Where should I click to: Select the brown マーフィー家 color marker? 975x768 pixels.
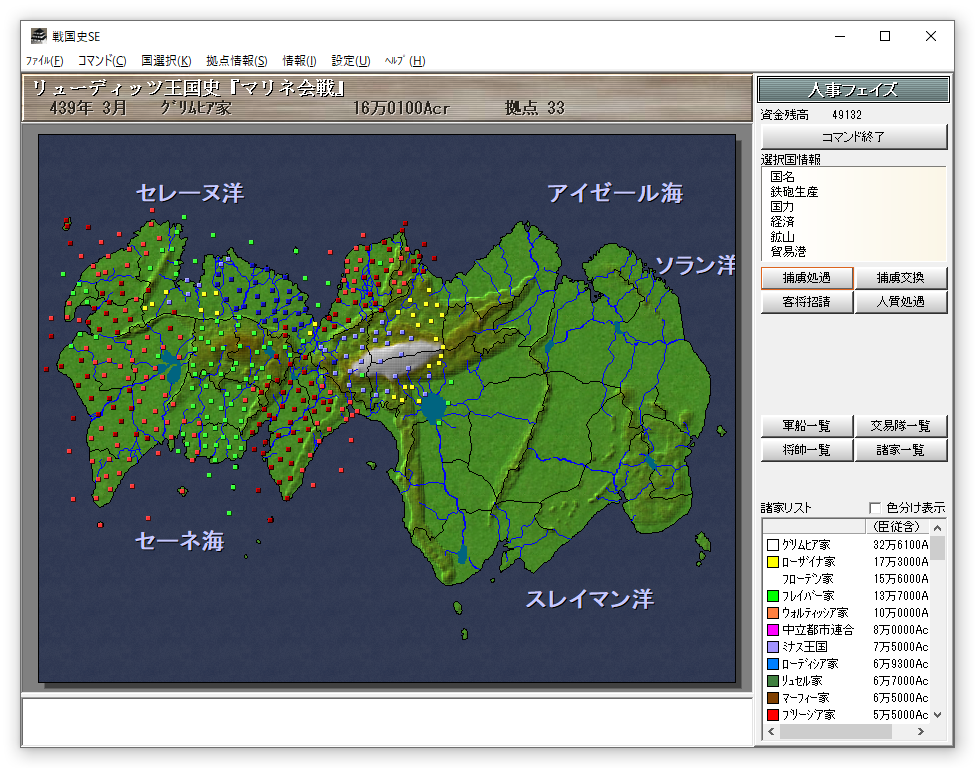click(x=773, y=698)
